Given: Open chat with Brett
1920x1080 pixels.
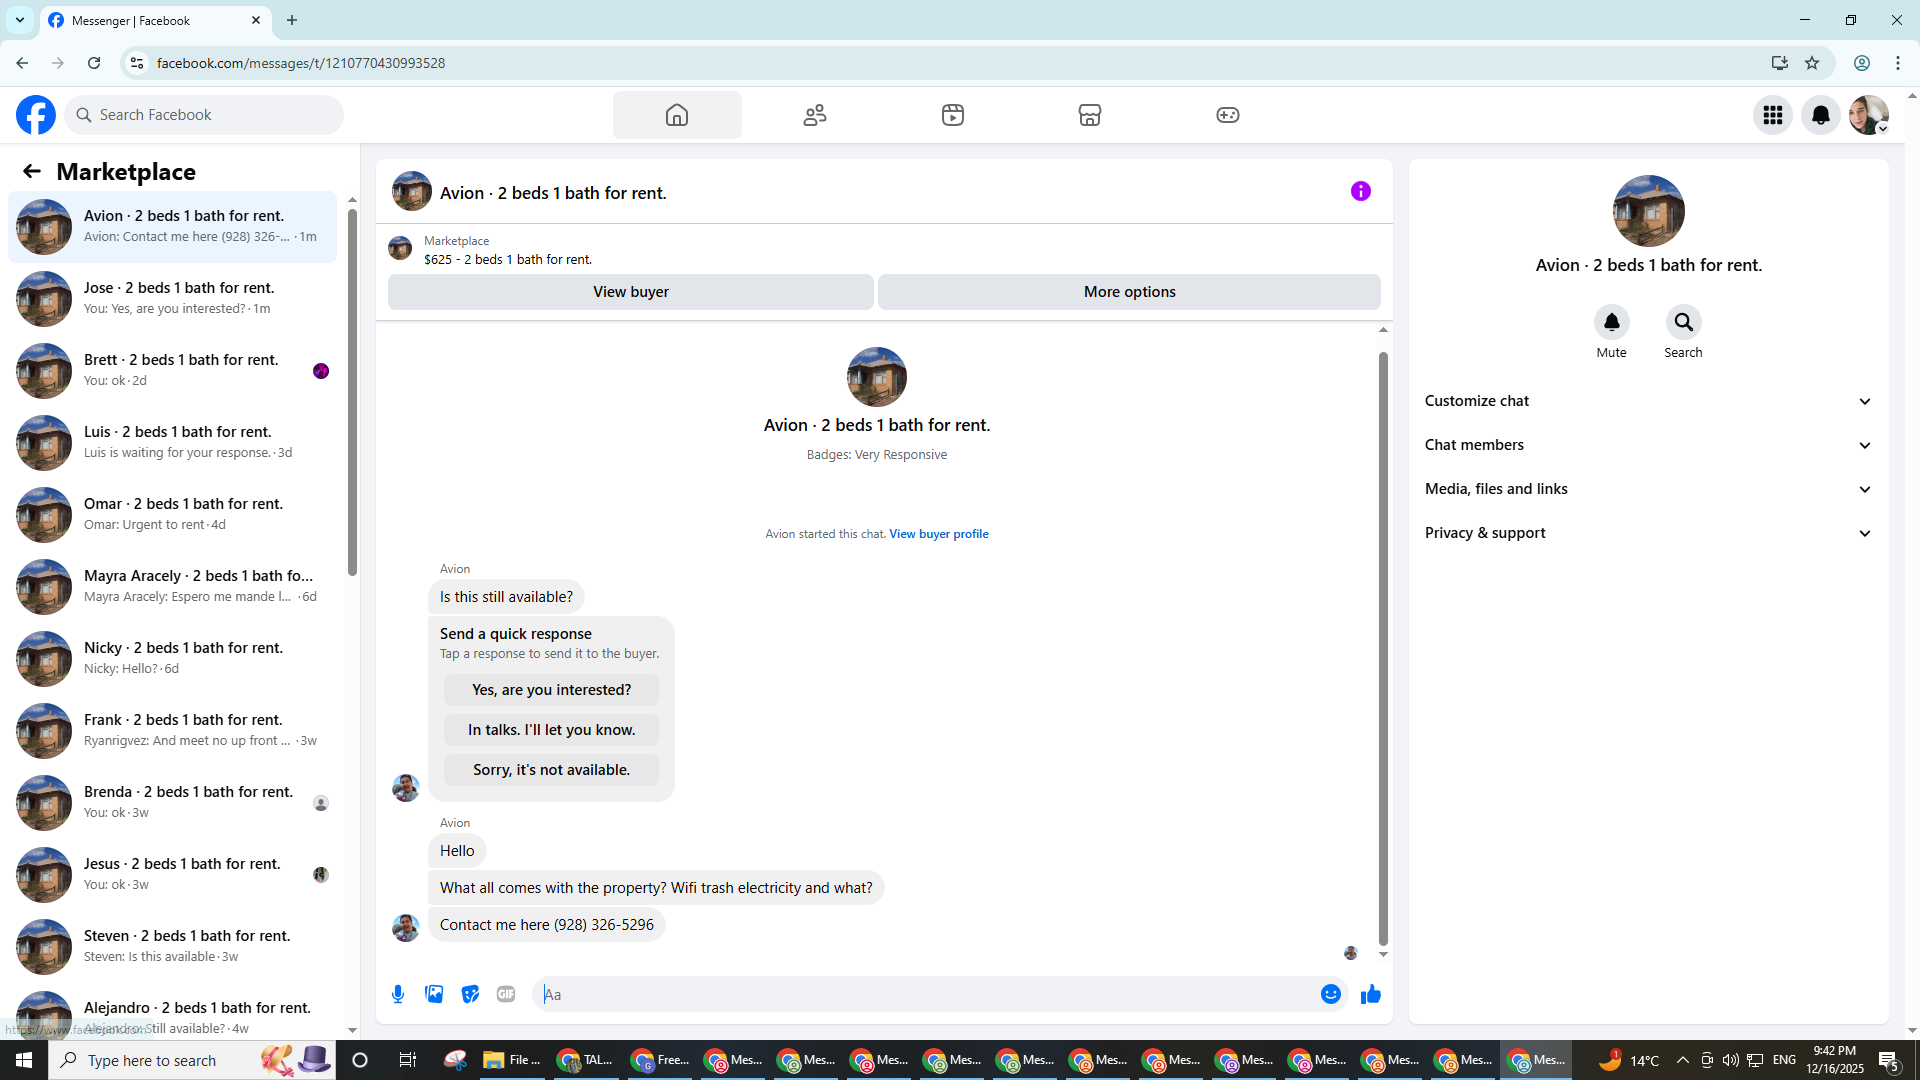Looking at the screenshot, I should (173, 371).
